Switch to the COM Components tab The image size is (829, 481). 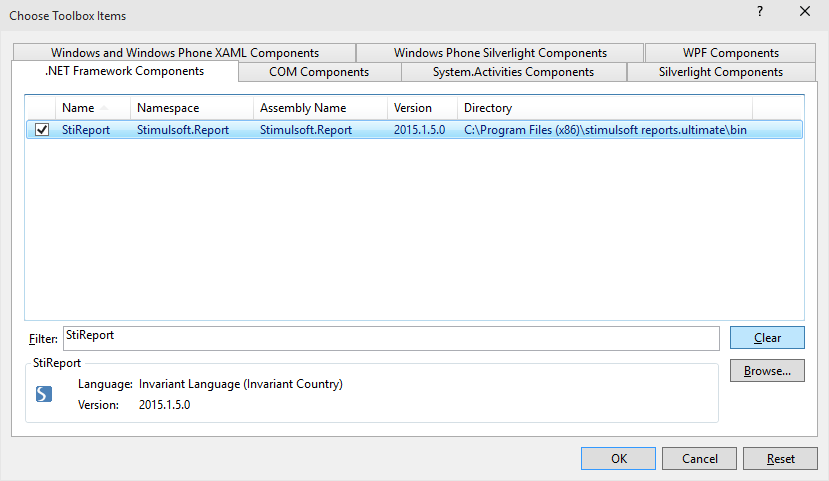tap(319, 72)
